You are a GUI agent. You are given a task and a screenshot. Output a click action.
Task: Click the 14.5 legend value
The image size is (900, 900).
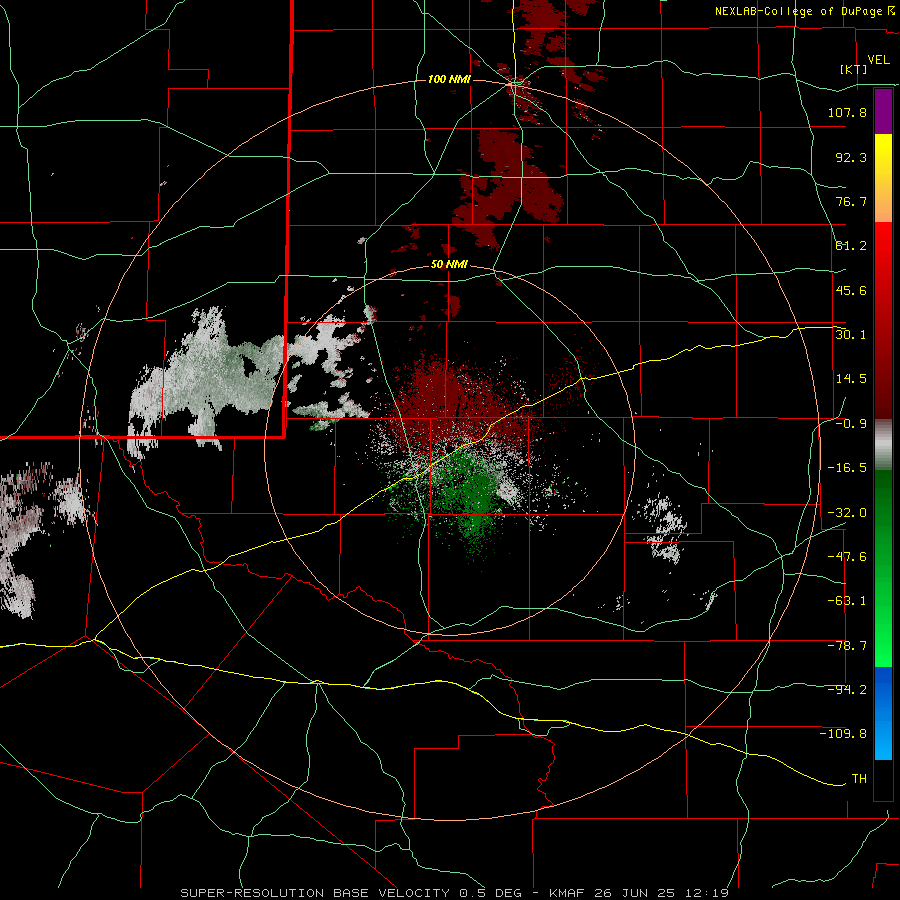851,379
